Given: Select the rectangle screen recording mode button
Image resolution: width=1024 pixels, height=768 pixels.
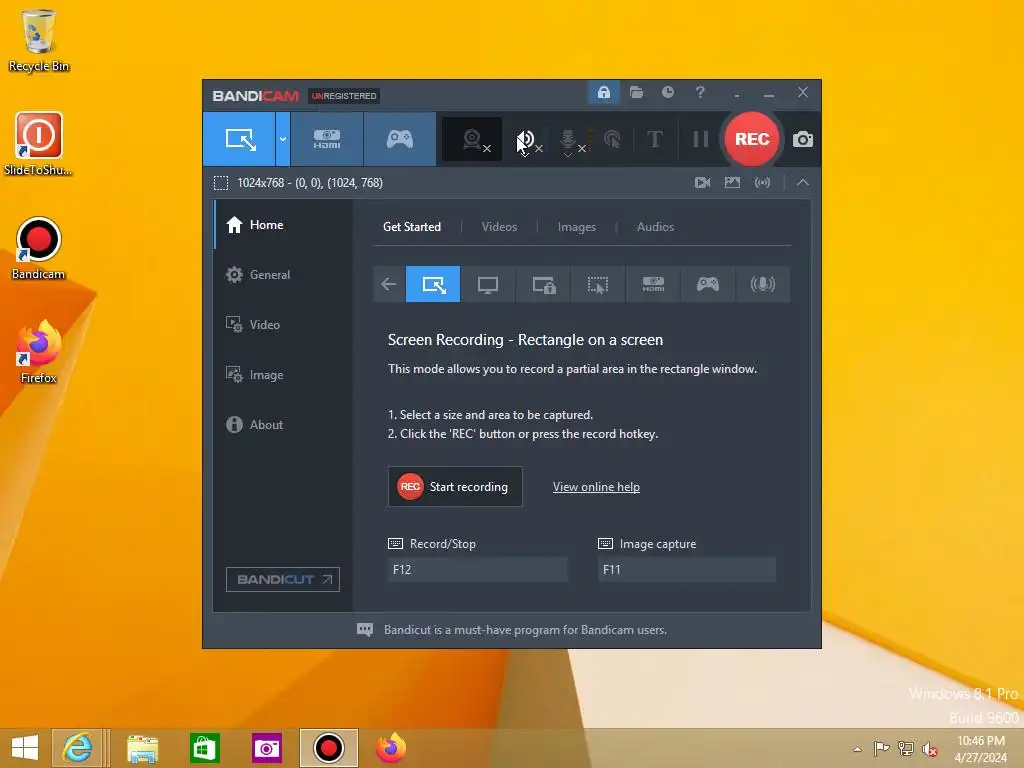Looking at the screenshot, I should click(239, 139).
